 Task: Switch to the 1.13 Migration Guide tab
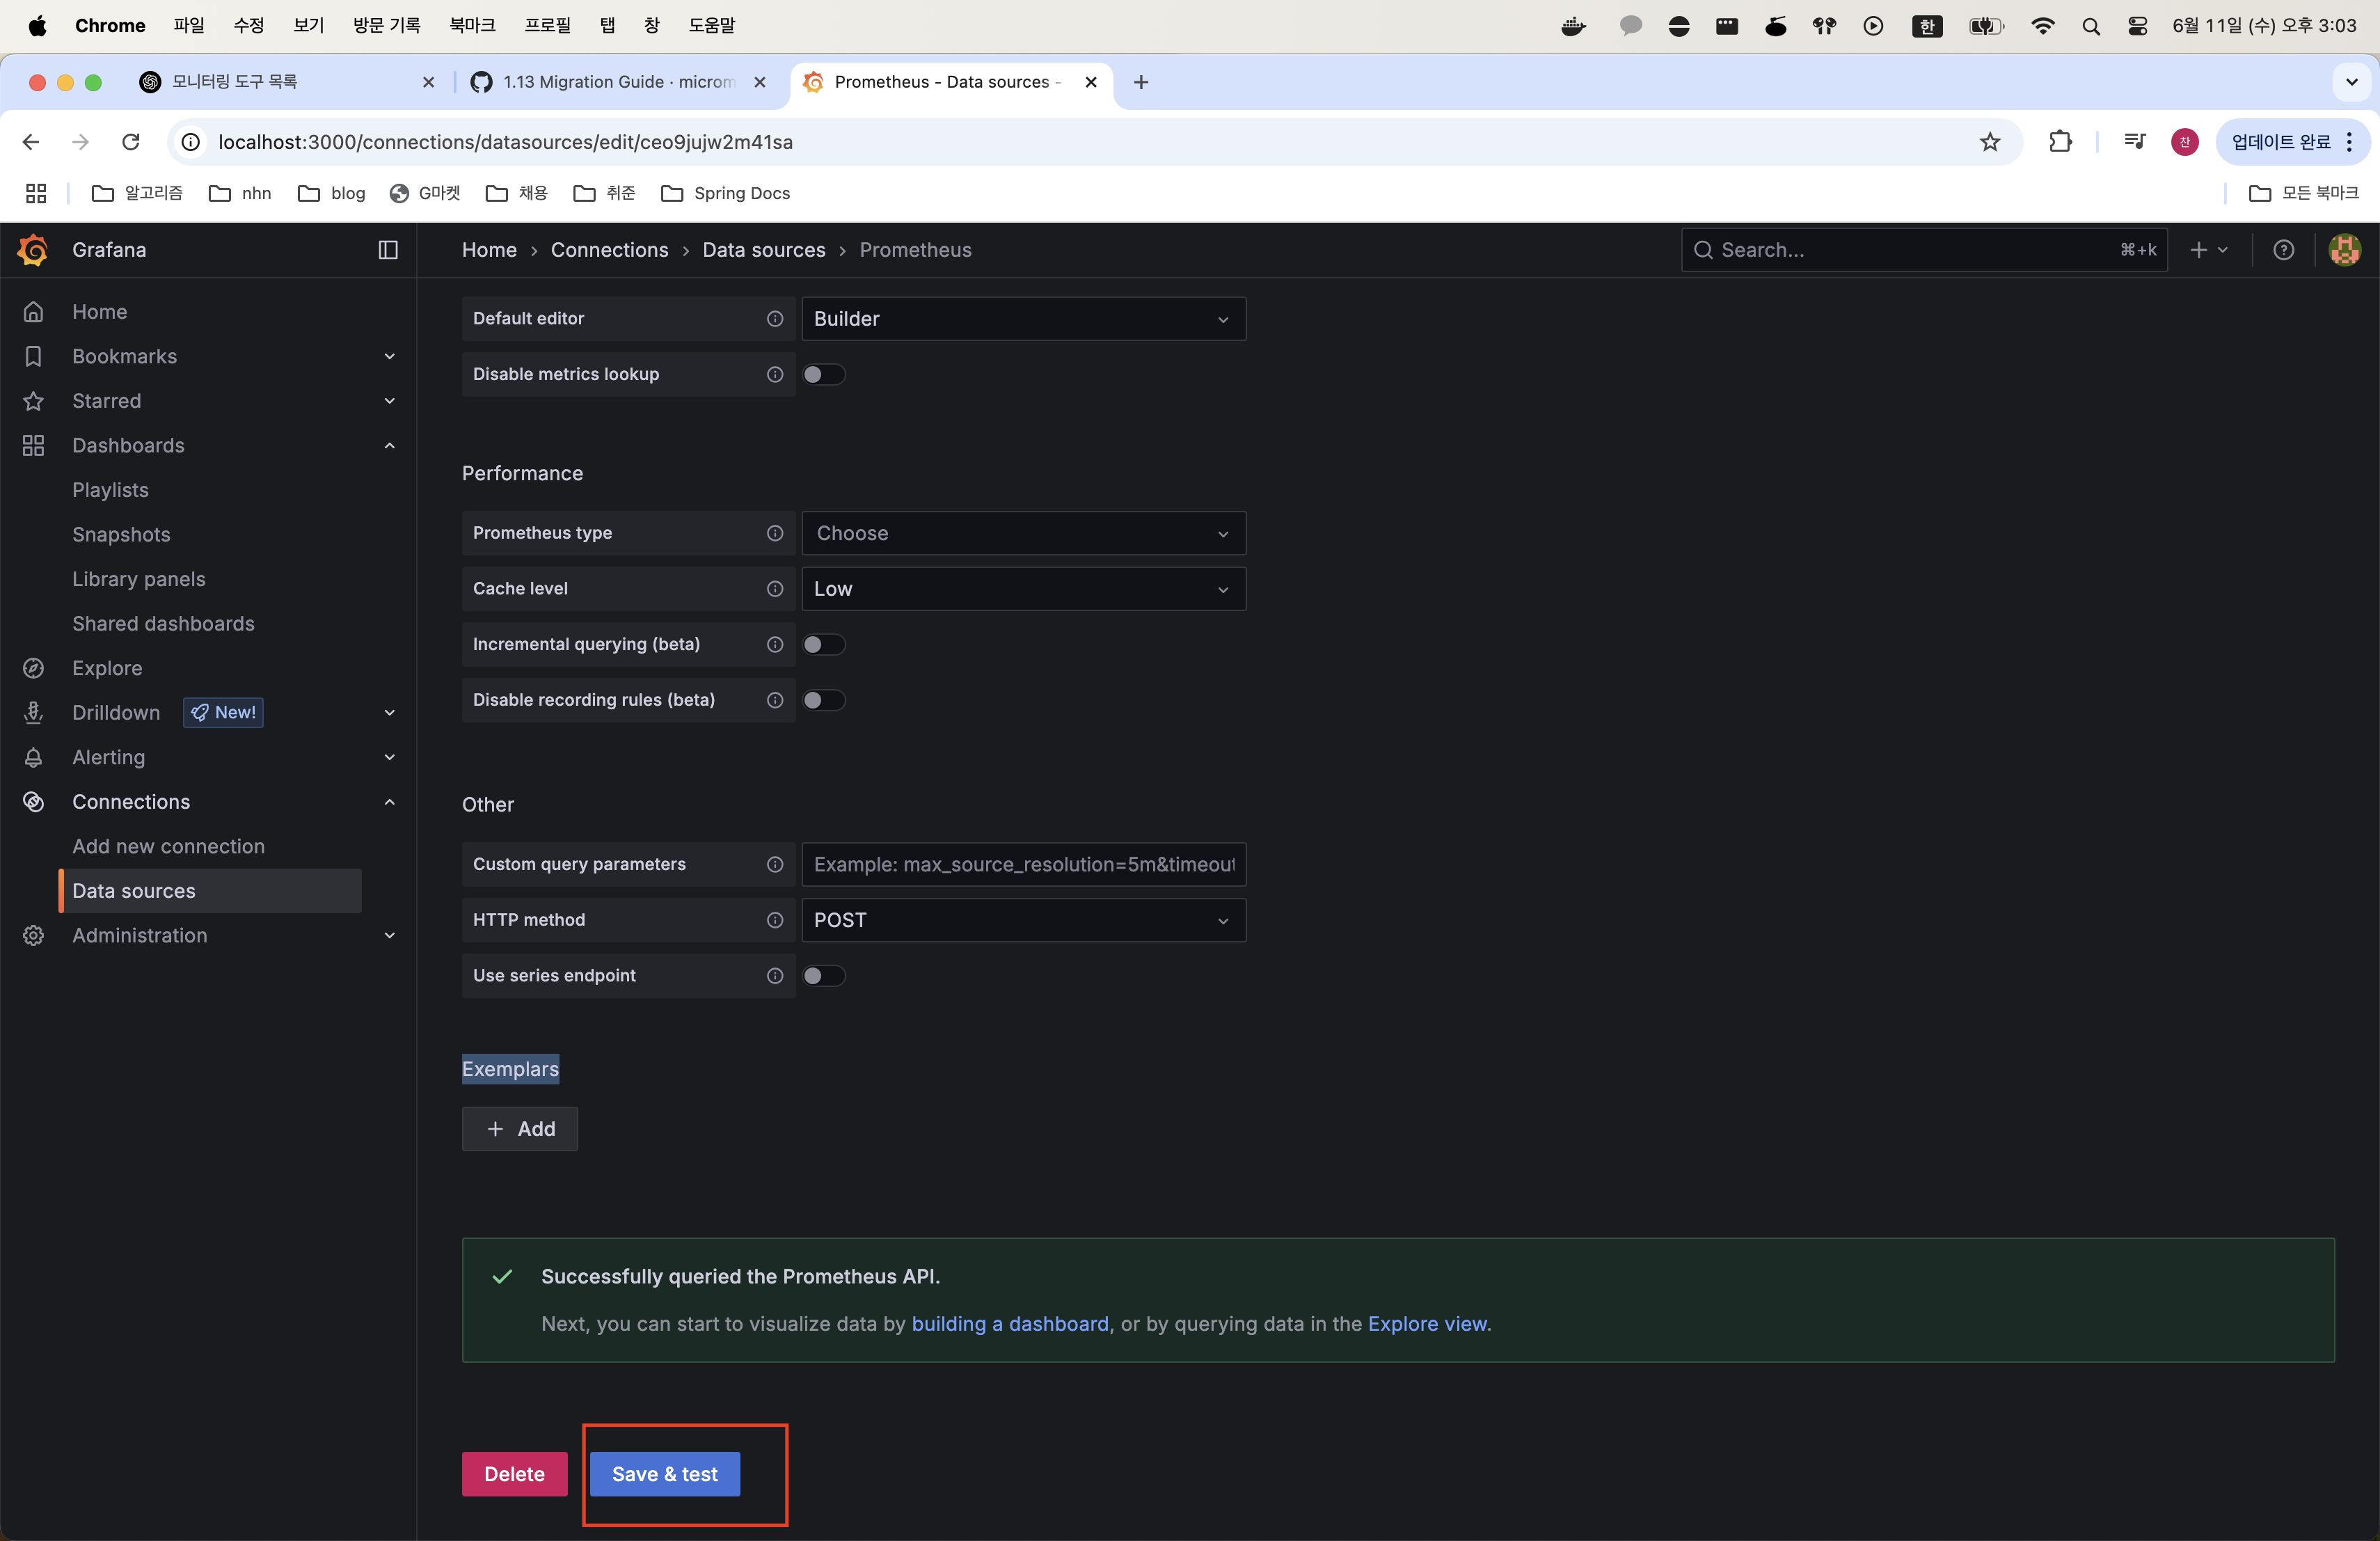617,82
